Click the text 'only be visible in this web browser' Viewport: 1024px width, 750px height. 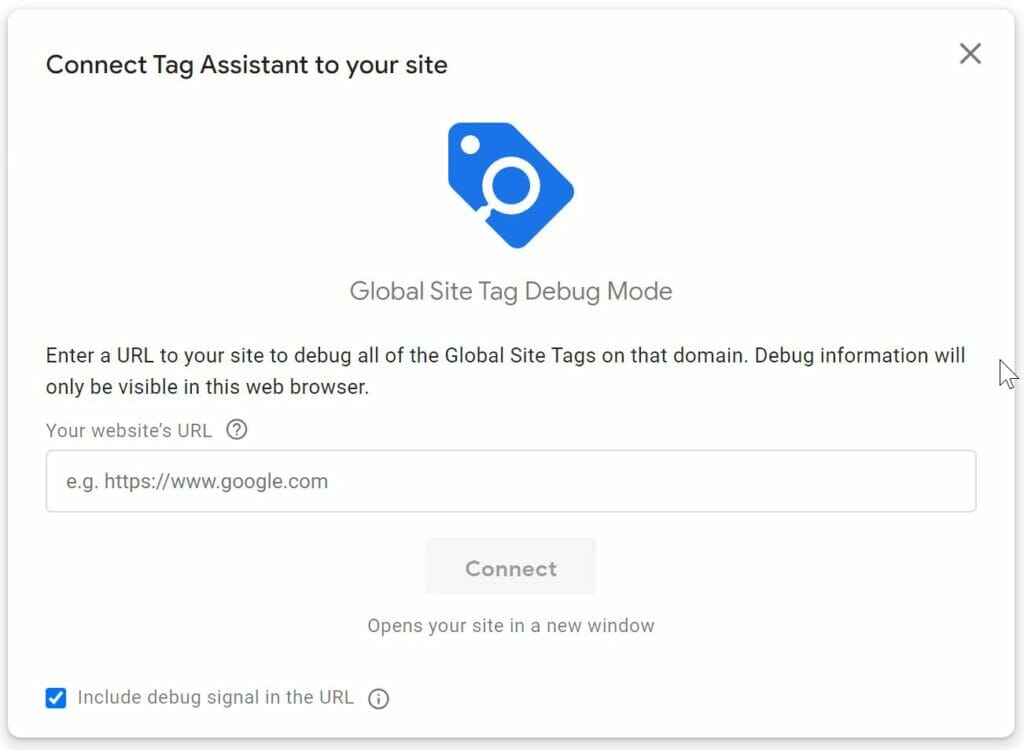click(x=206, y=387)
